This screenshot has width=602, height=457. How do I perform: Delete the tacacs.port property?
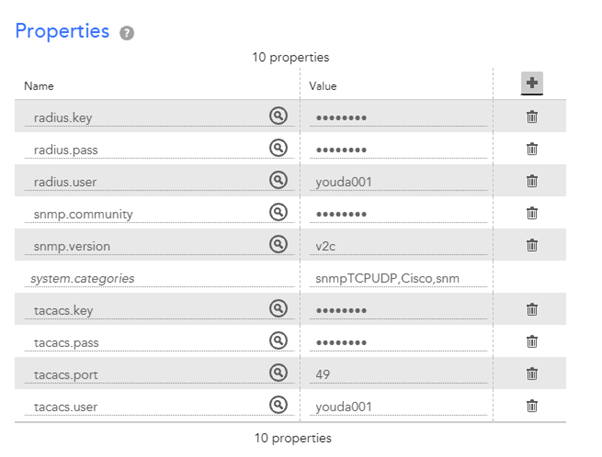[532, 373]
